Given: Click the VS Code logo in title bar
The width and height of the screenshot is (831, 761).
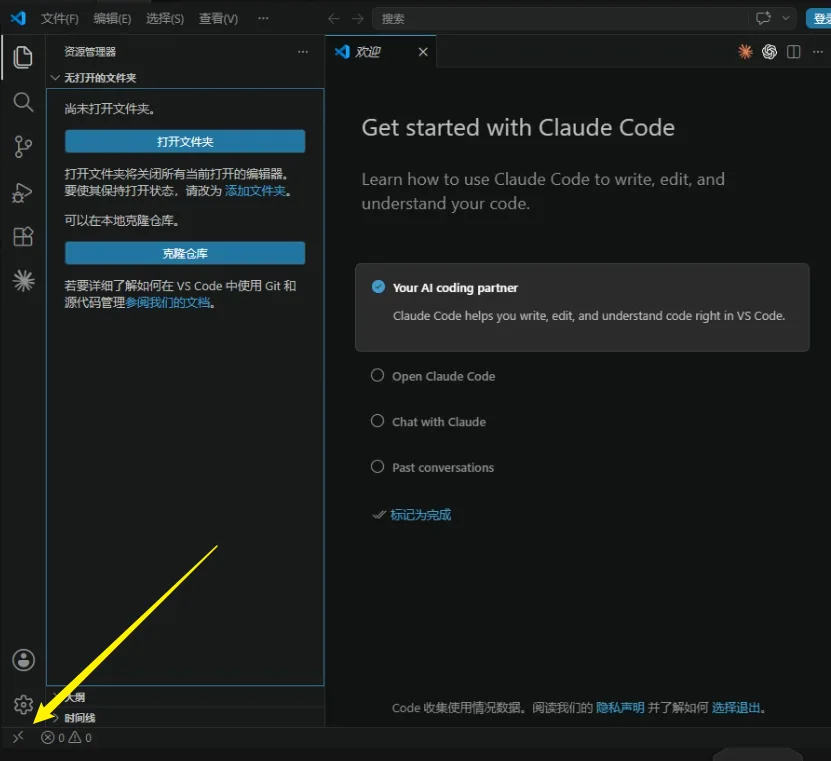Looking at the screenshot, I should pos(18,18).
